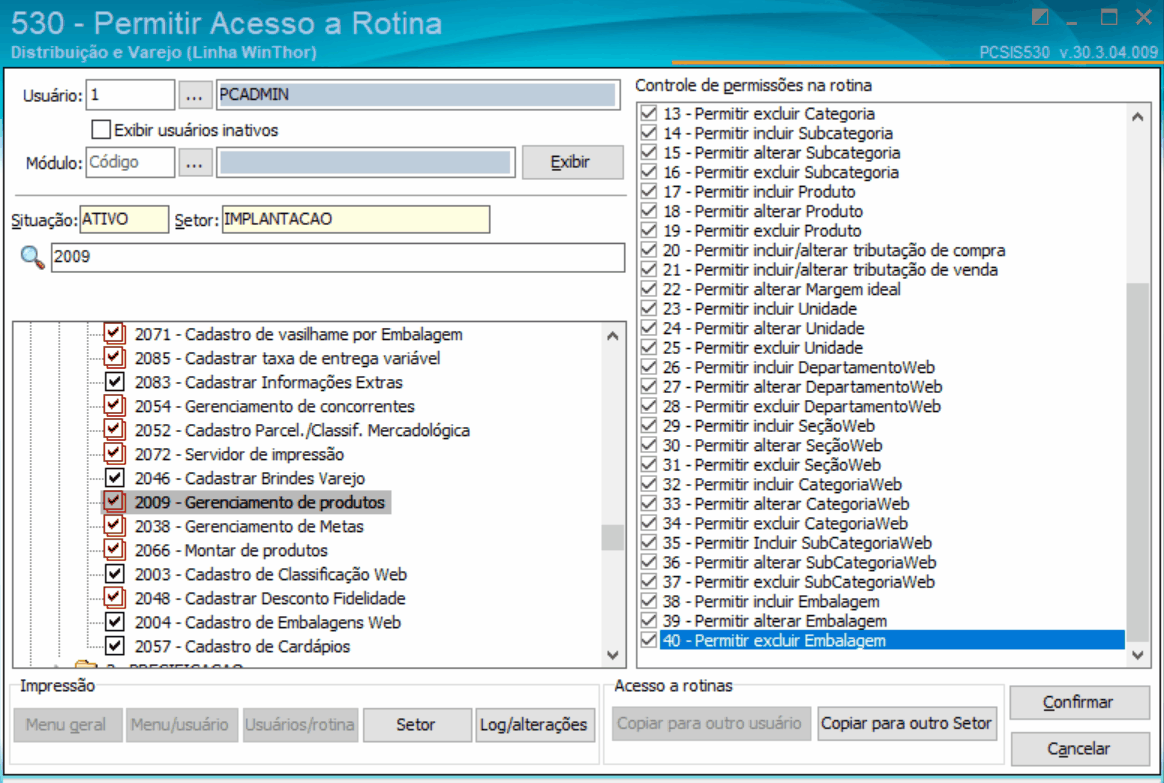Uncheck permission 26 Permitir incluir DepartamentoWeb
Viewport: 1164px width, 783px height.
pos(649,367)
